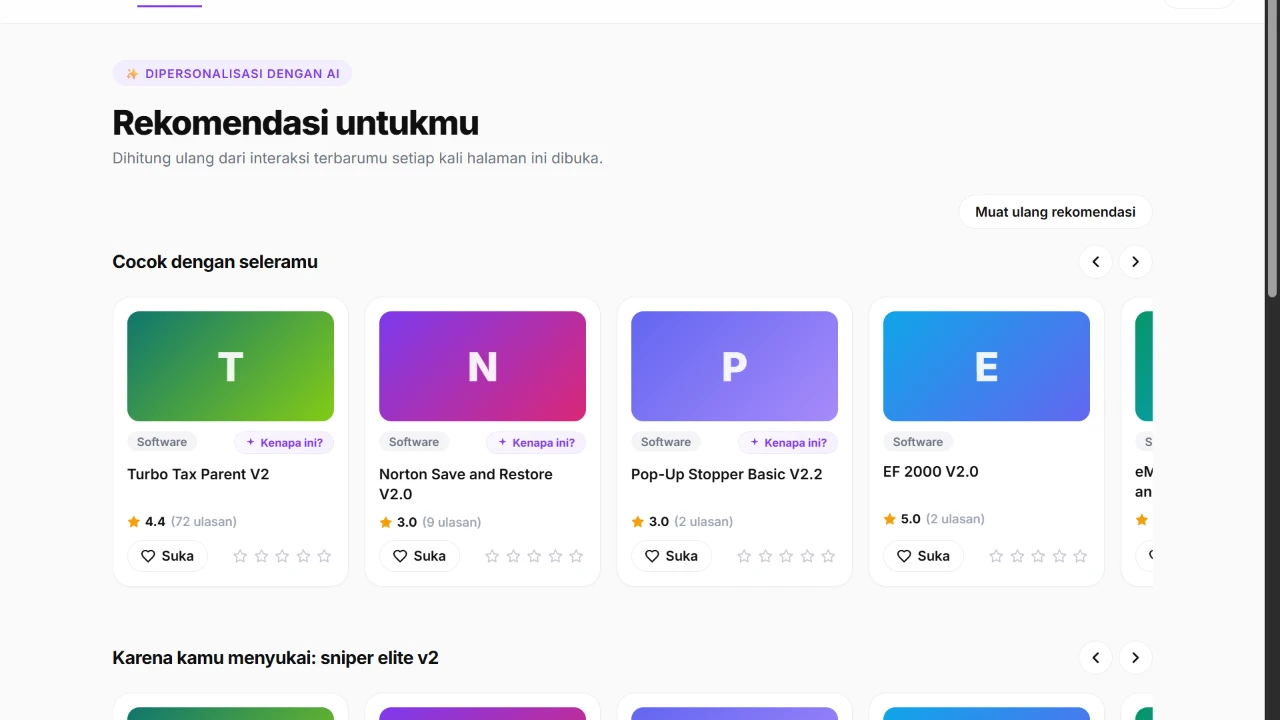Viewport: 1280px width, 720px height.
Task: Select third star for EF 2000 V2.0
Action: pyautogui.click(x=1038, y=556)
